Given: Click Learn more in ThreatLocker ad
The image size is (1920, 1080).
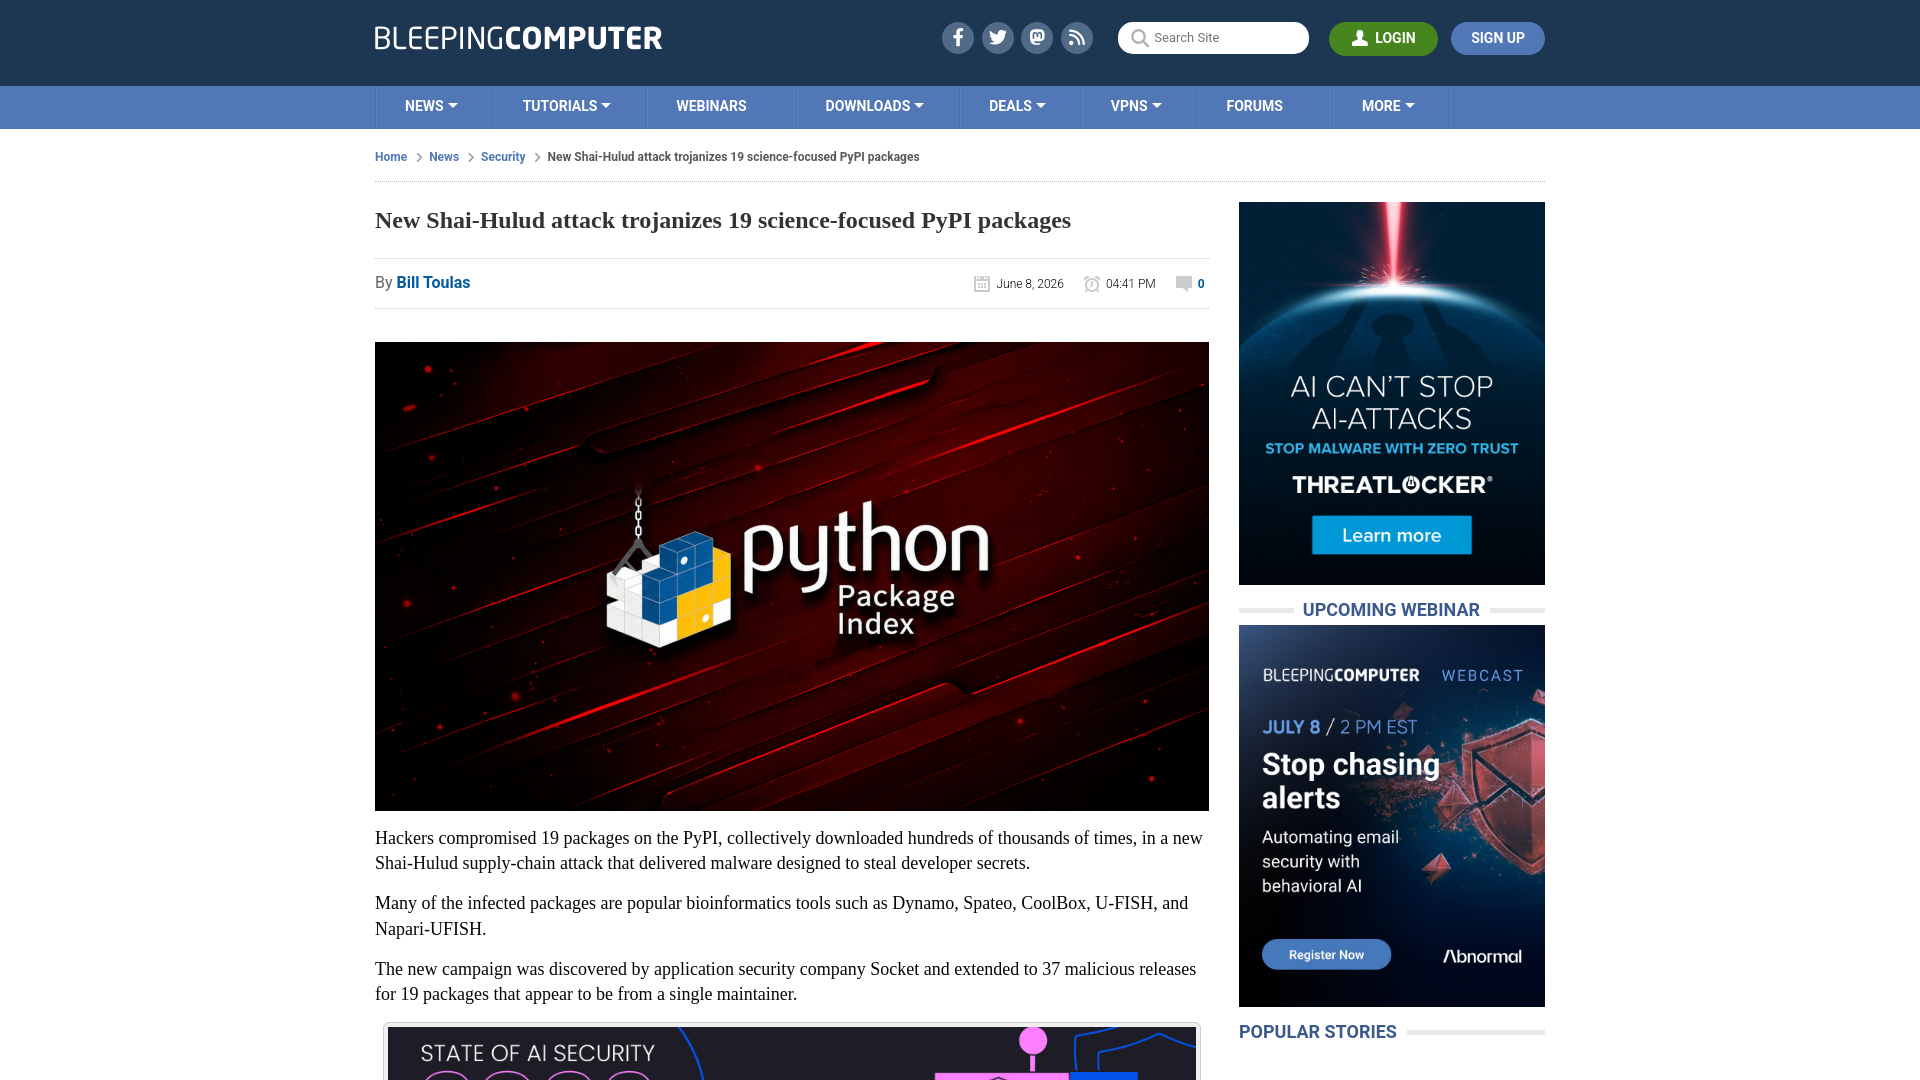Looking at the screenshot, I should pos(1392,535).
